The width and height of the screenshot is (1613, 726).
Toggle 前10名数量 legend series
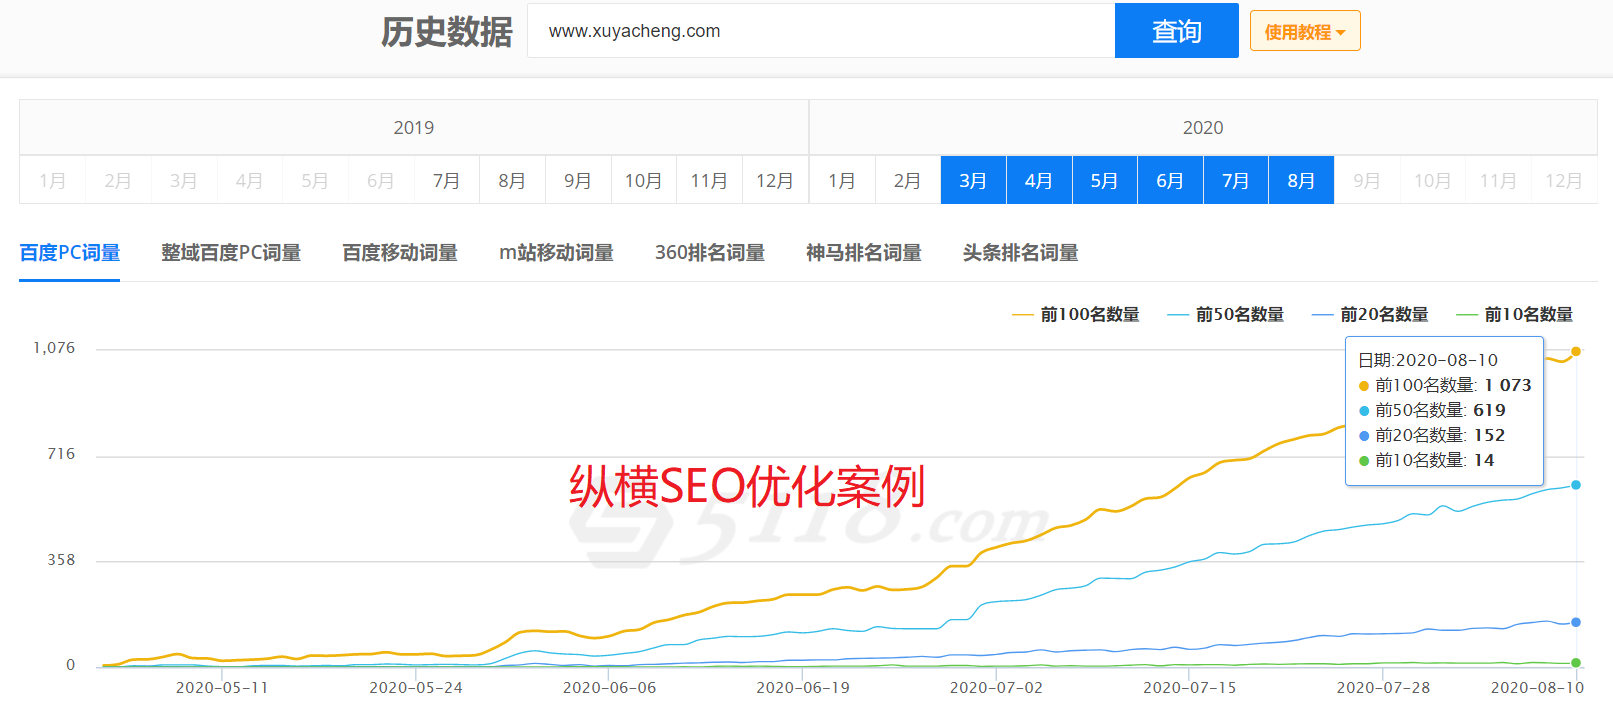point(1515,315)
